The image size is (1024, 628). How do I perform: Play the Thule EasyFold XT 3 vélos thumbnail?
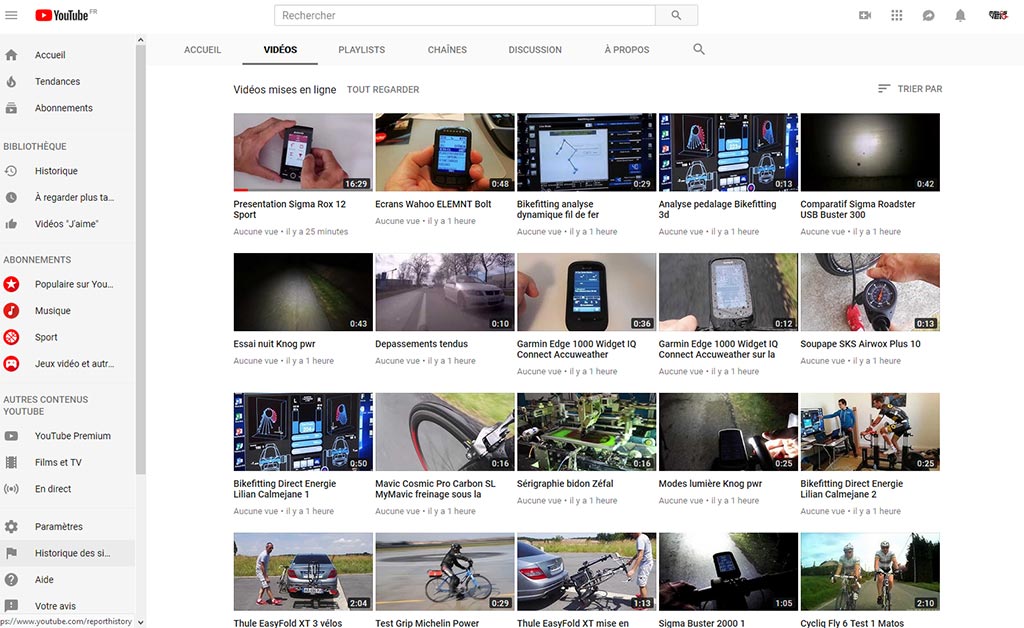click(x=303, y=571)
